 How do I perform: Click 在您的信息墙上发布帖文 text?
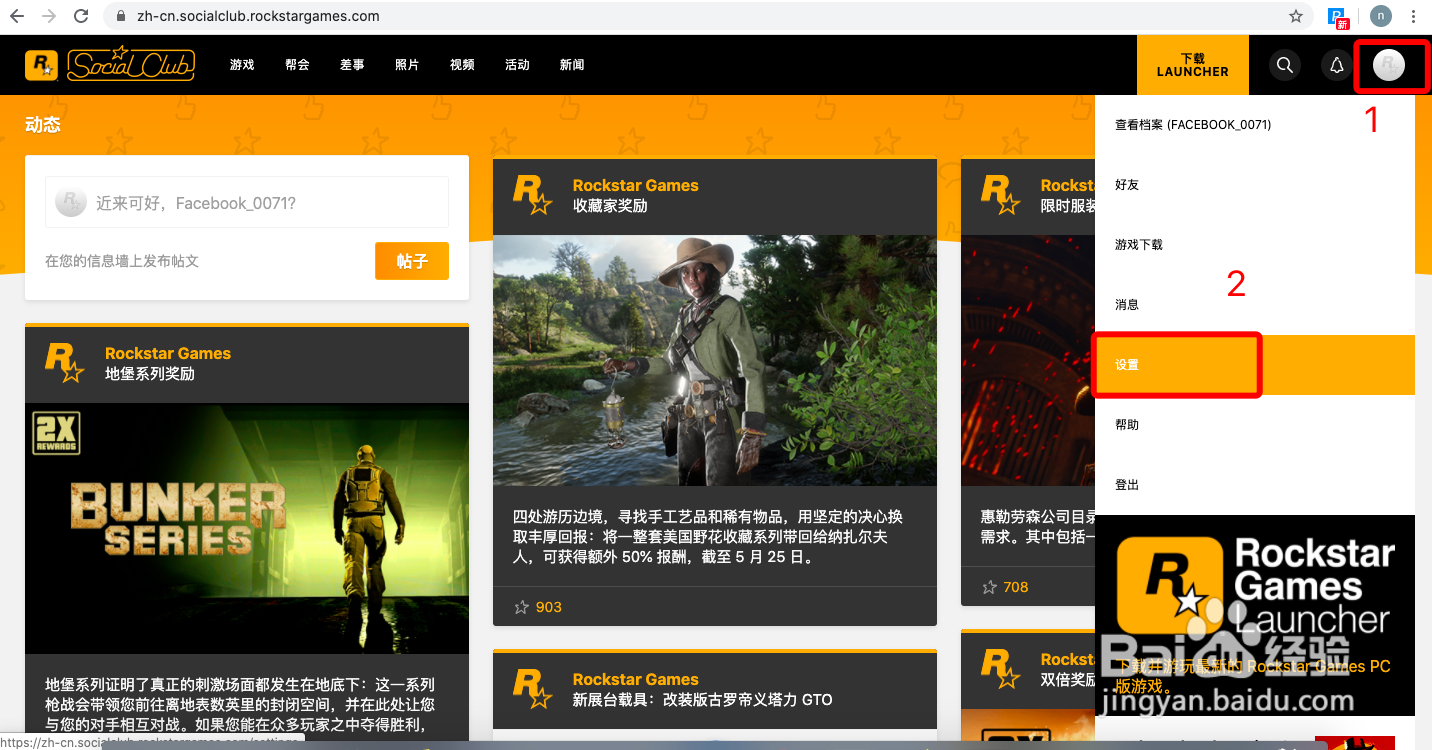(x=122, y=261)
